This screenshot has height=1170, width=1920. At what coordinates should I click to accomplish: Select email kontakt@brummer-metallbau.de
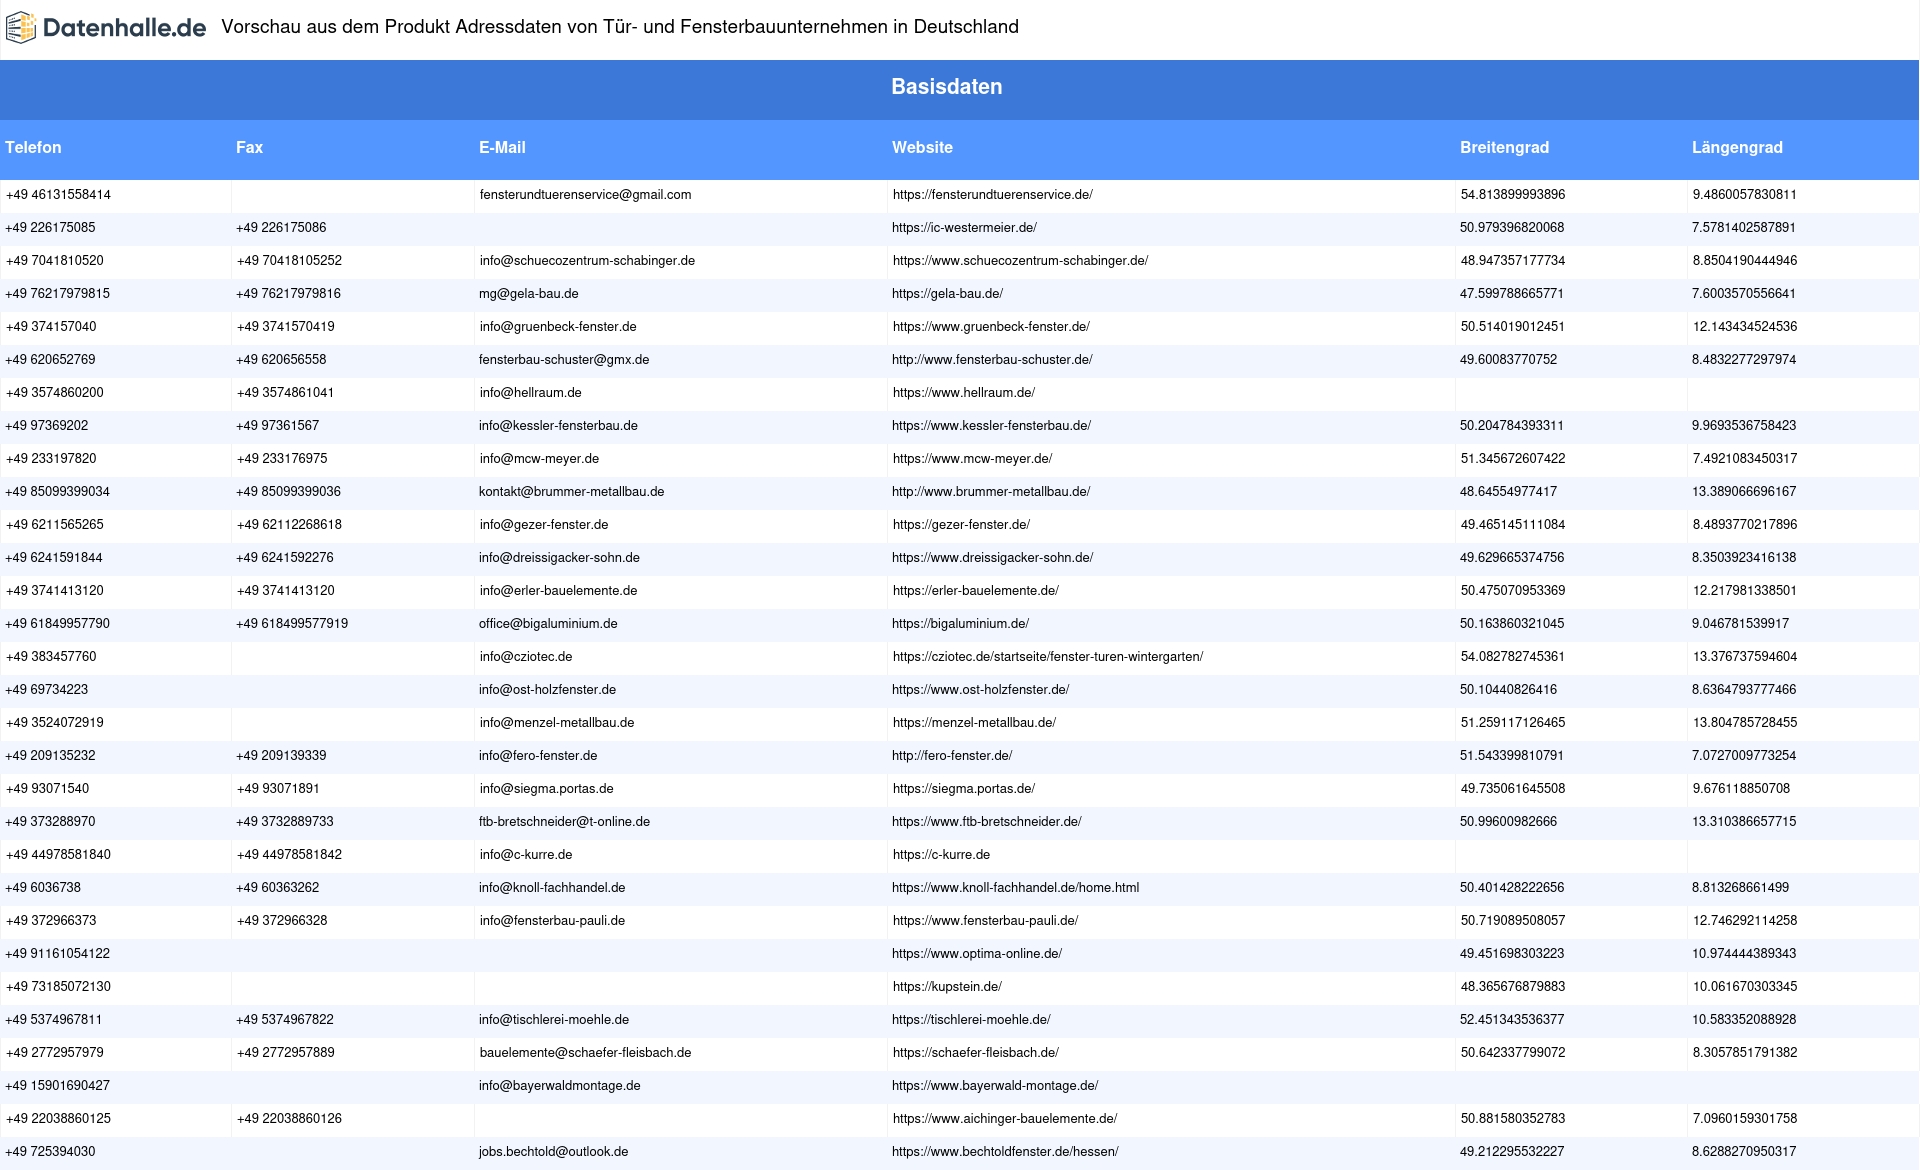coord(571,492)
